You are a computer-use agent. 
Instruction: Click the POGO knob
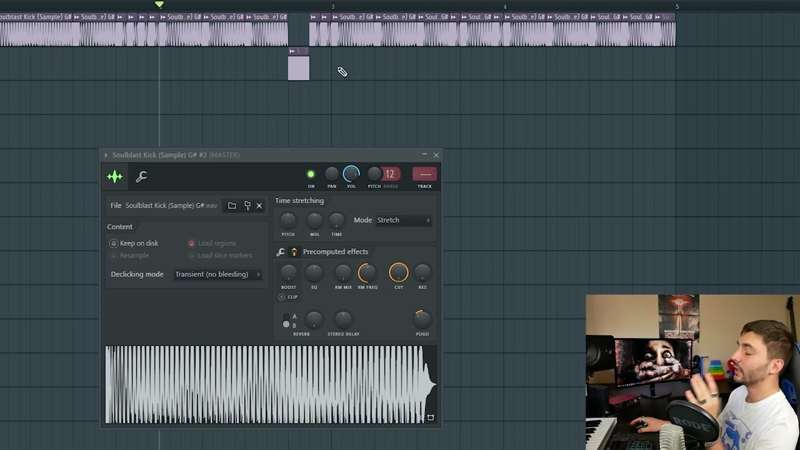click(x=422, y=319)
